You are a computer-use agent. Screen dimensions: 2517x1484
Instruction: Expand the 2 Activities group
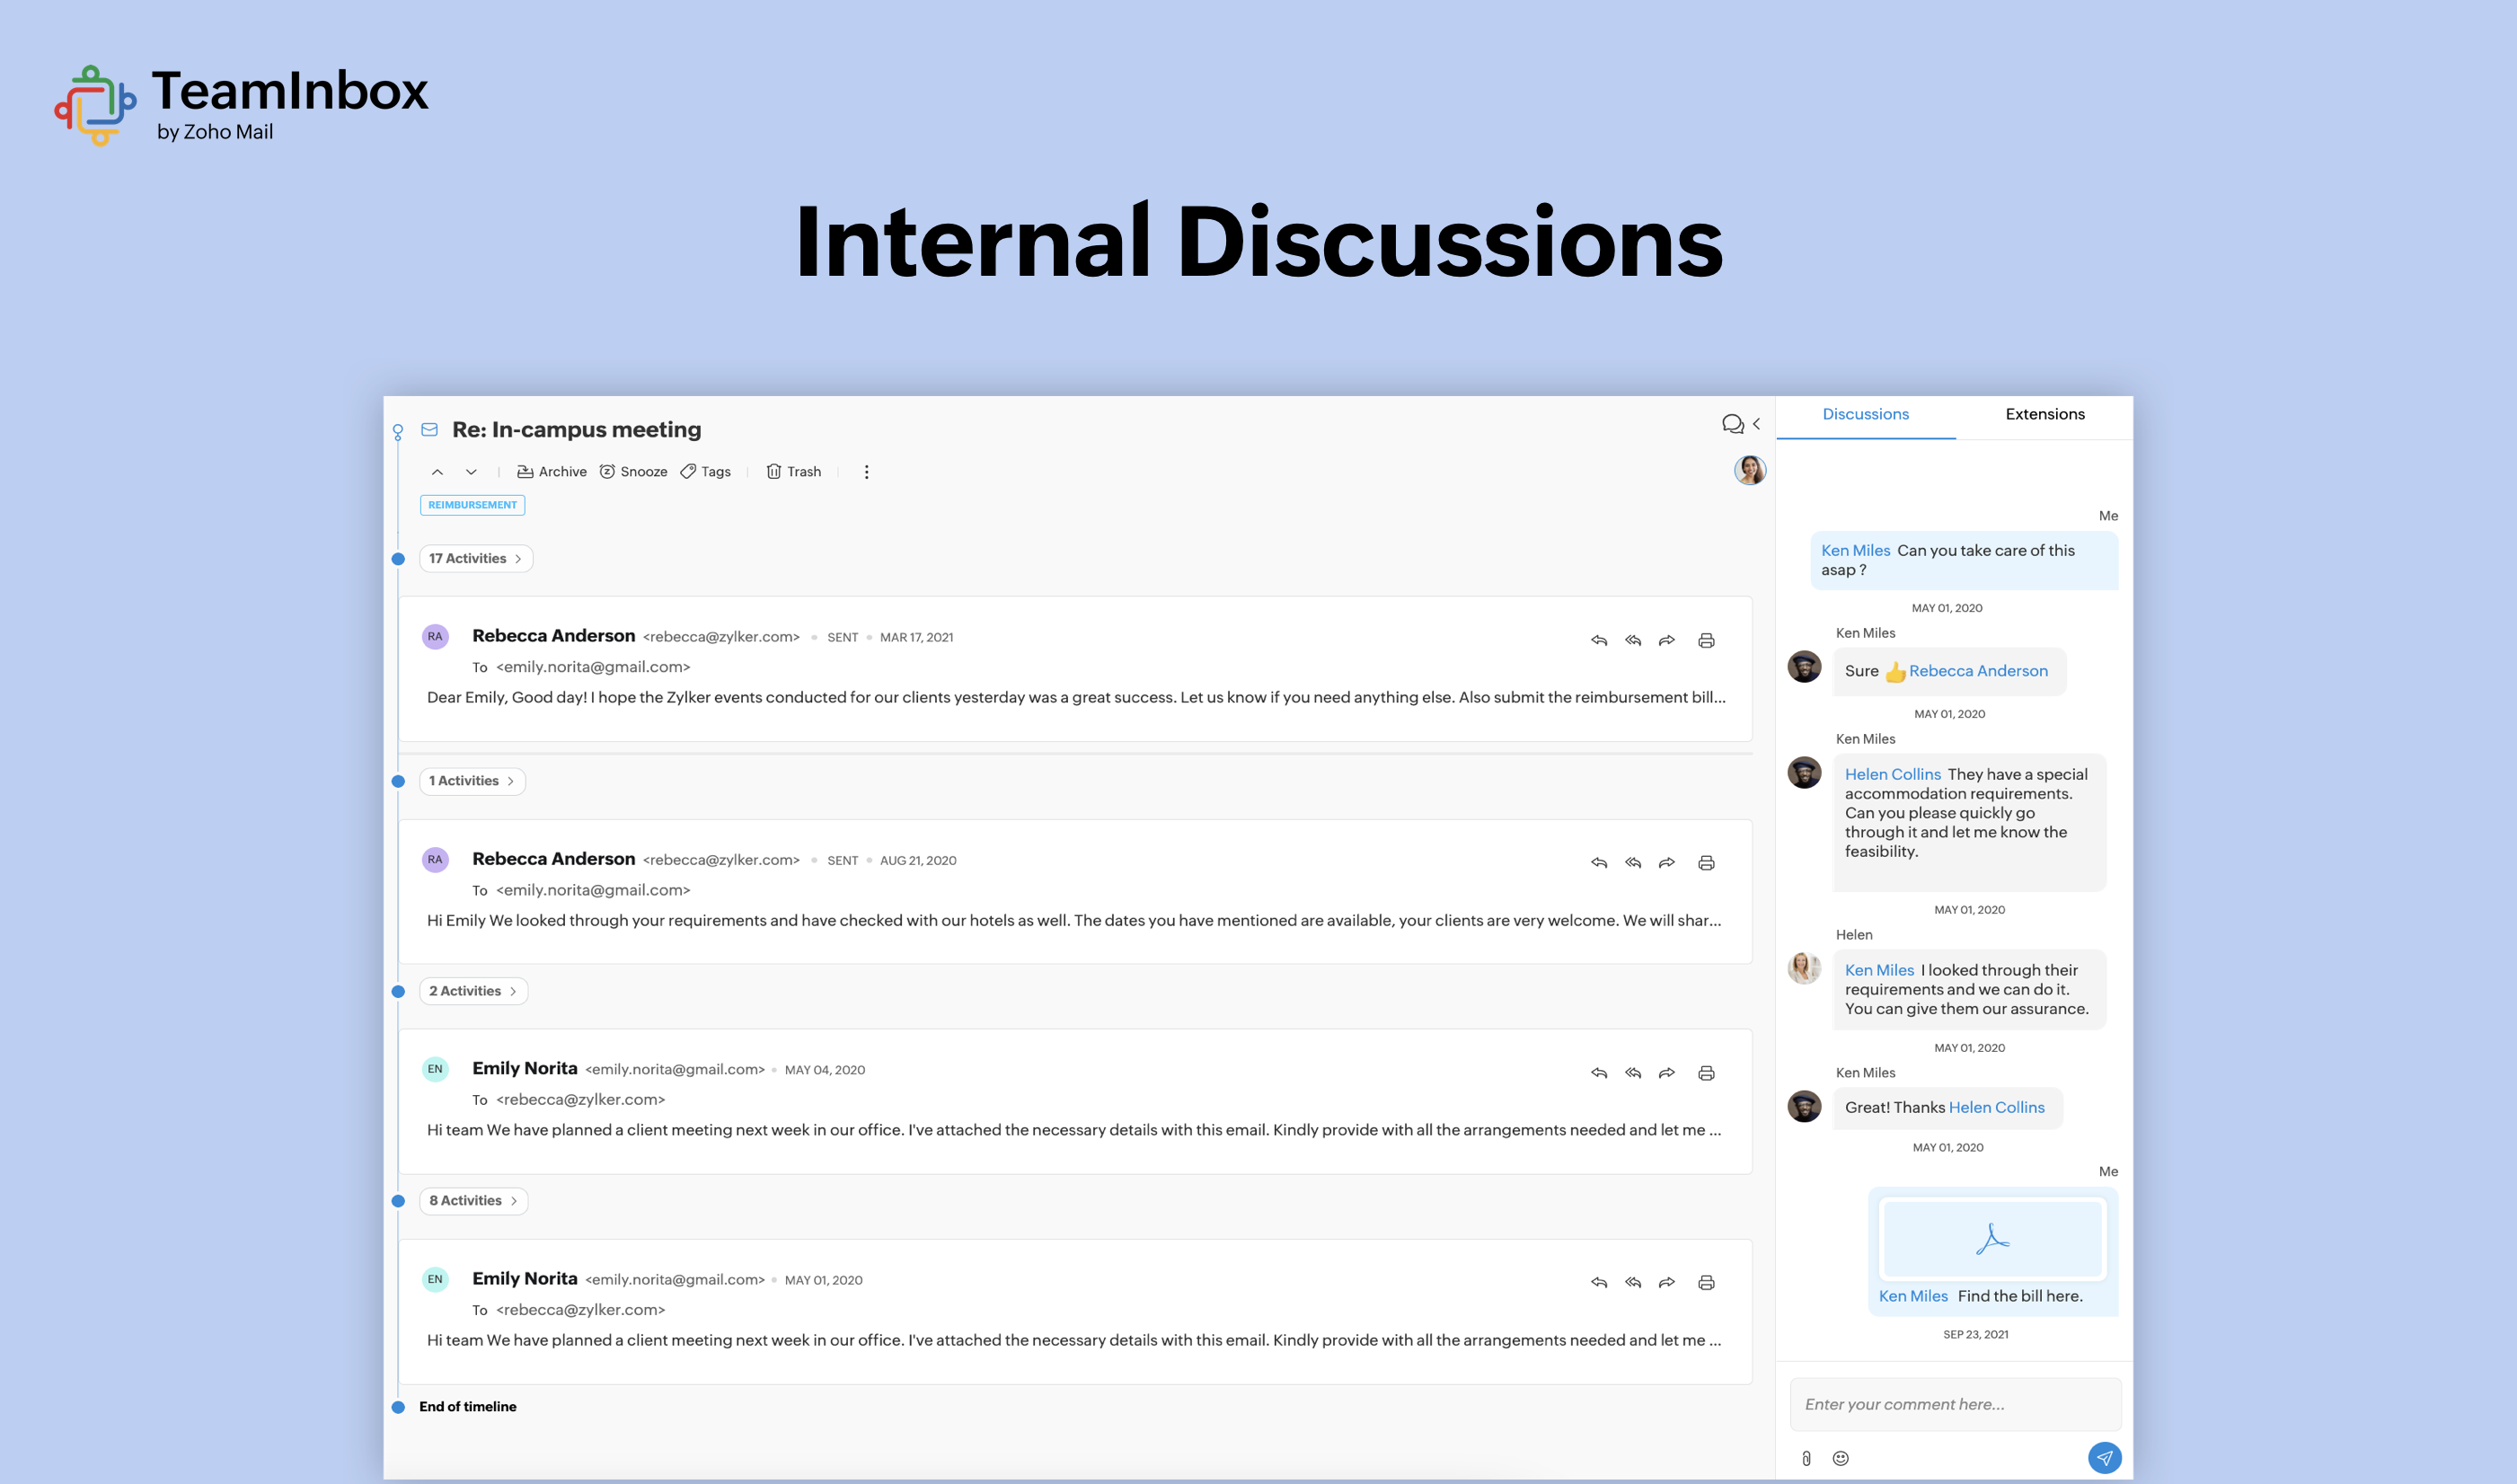point(473,991)
